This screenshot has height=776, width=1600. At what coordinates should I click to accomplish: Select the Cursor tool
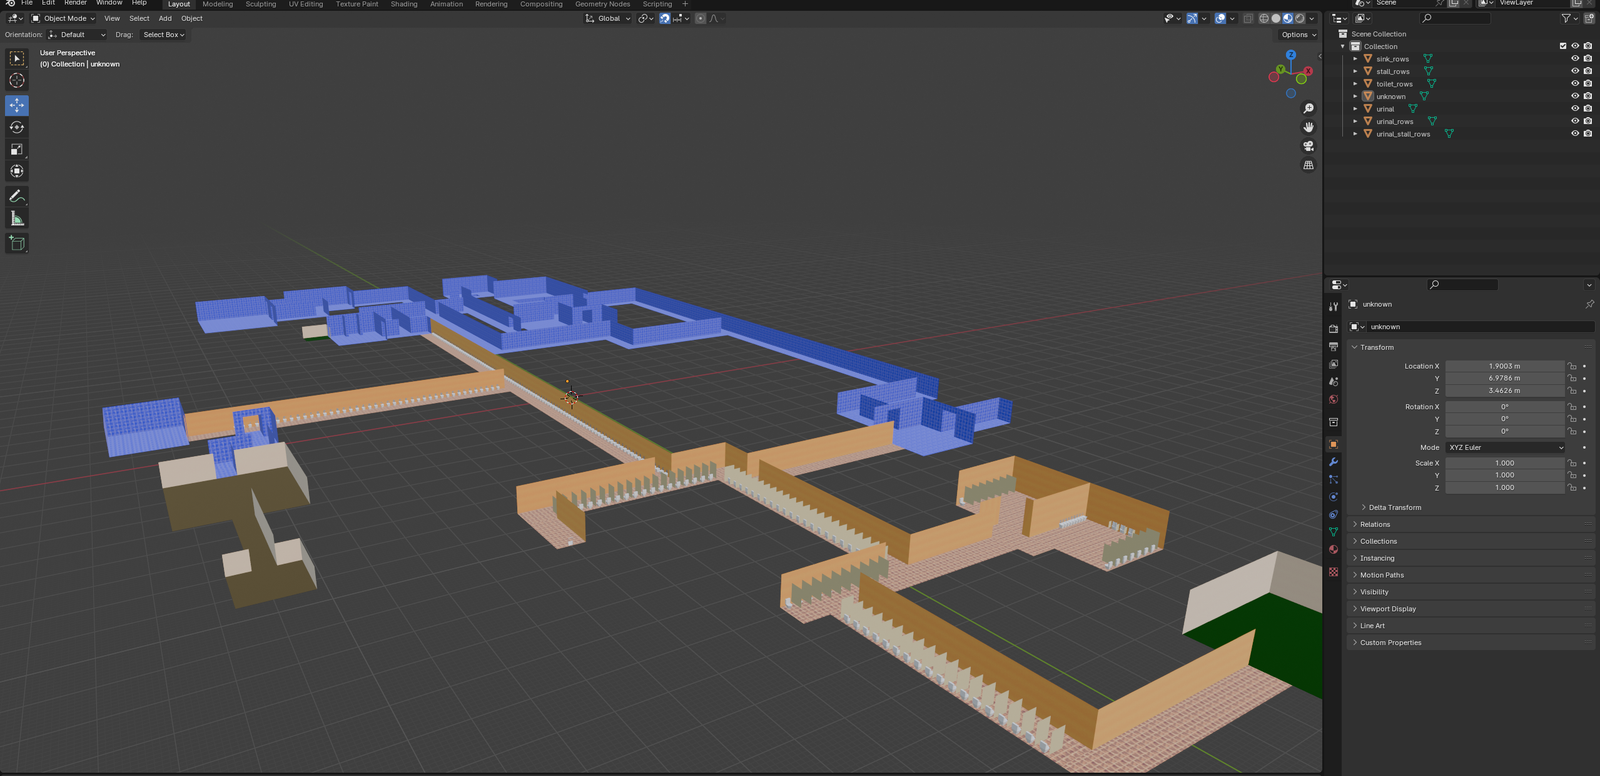pos(17,81)
